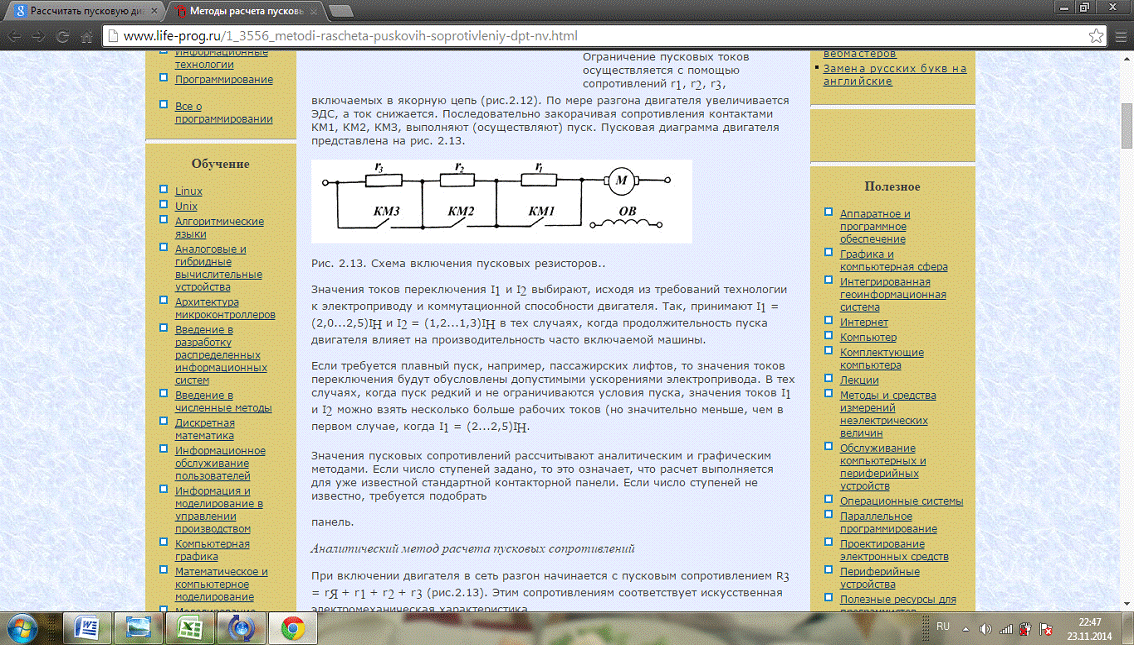Open a new tab with the new-tab button

click(x=342, y=11)
